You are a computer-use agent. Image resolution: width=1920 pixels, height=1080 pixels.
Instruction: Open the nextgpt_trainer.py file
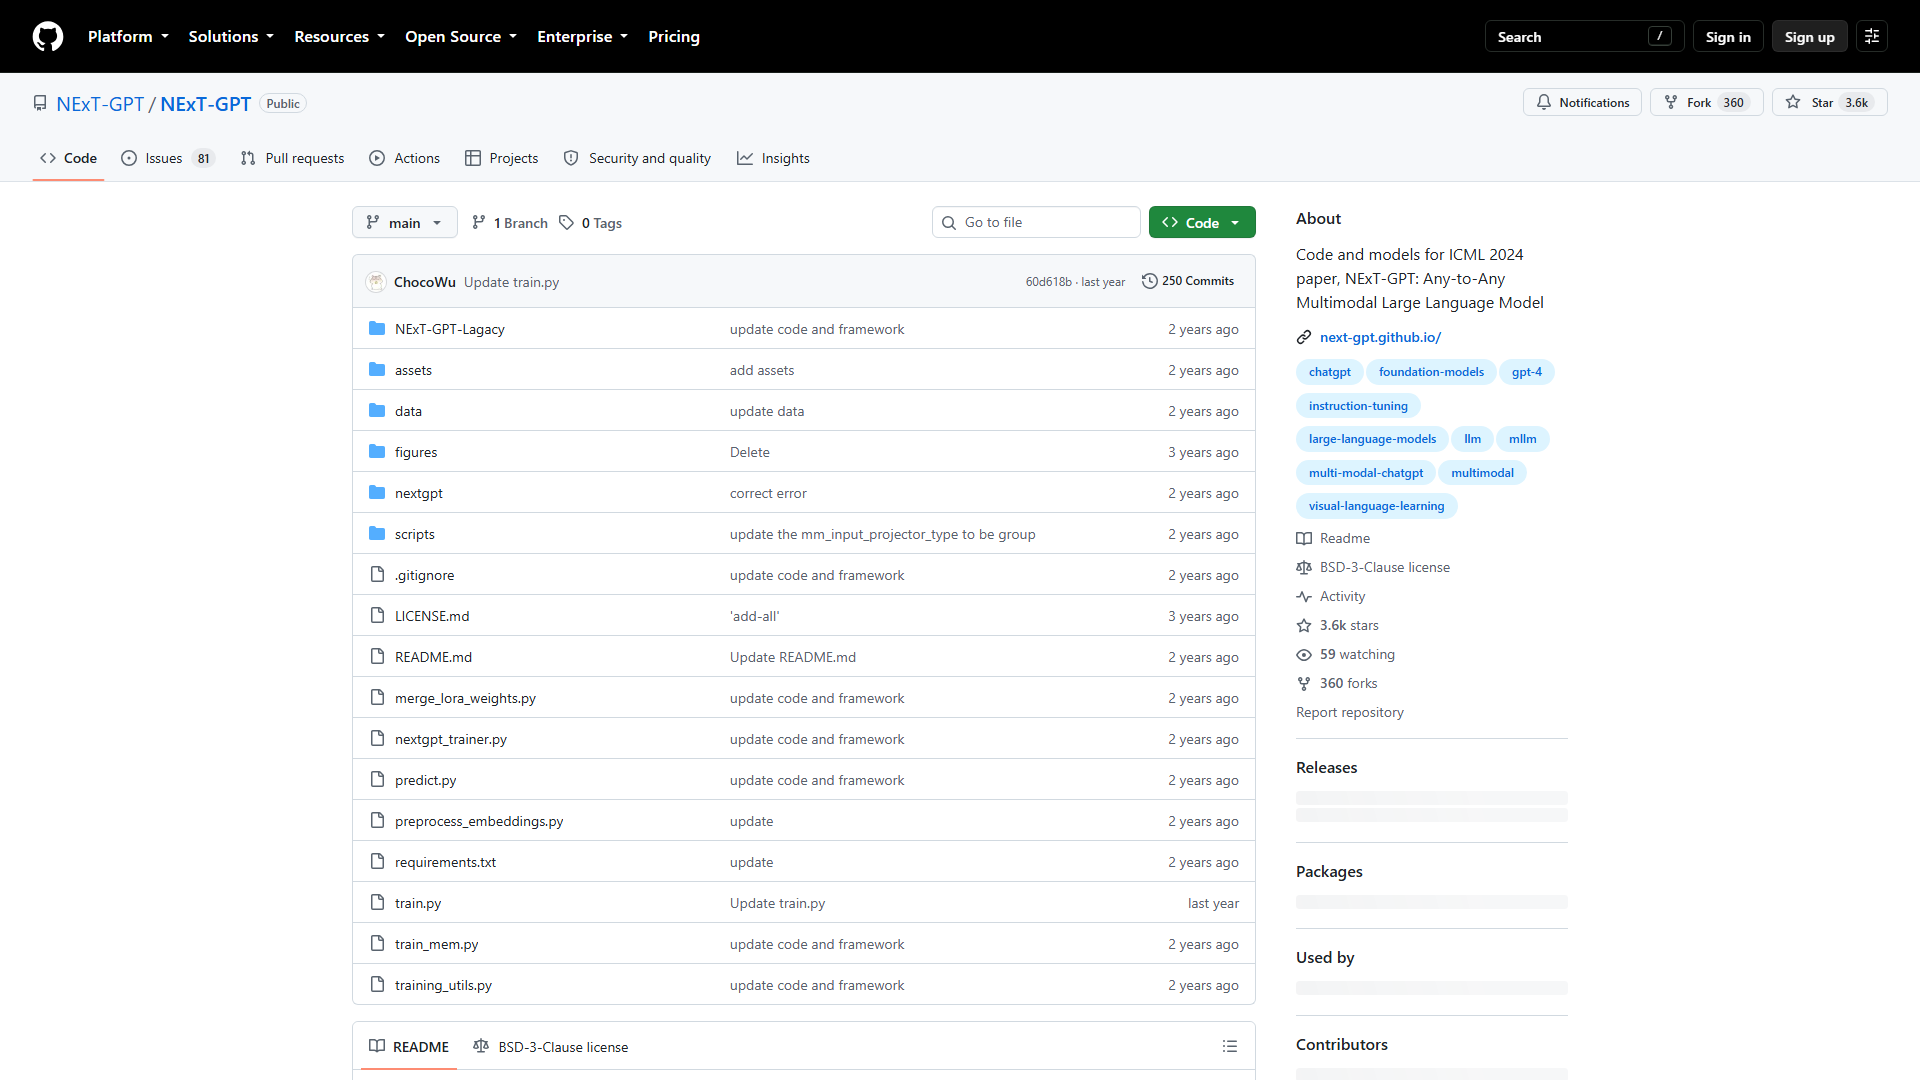click(x=451, y=740)
